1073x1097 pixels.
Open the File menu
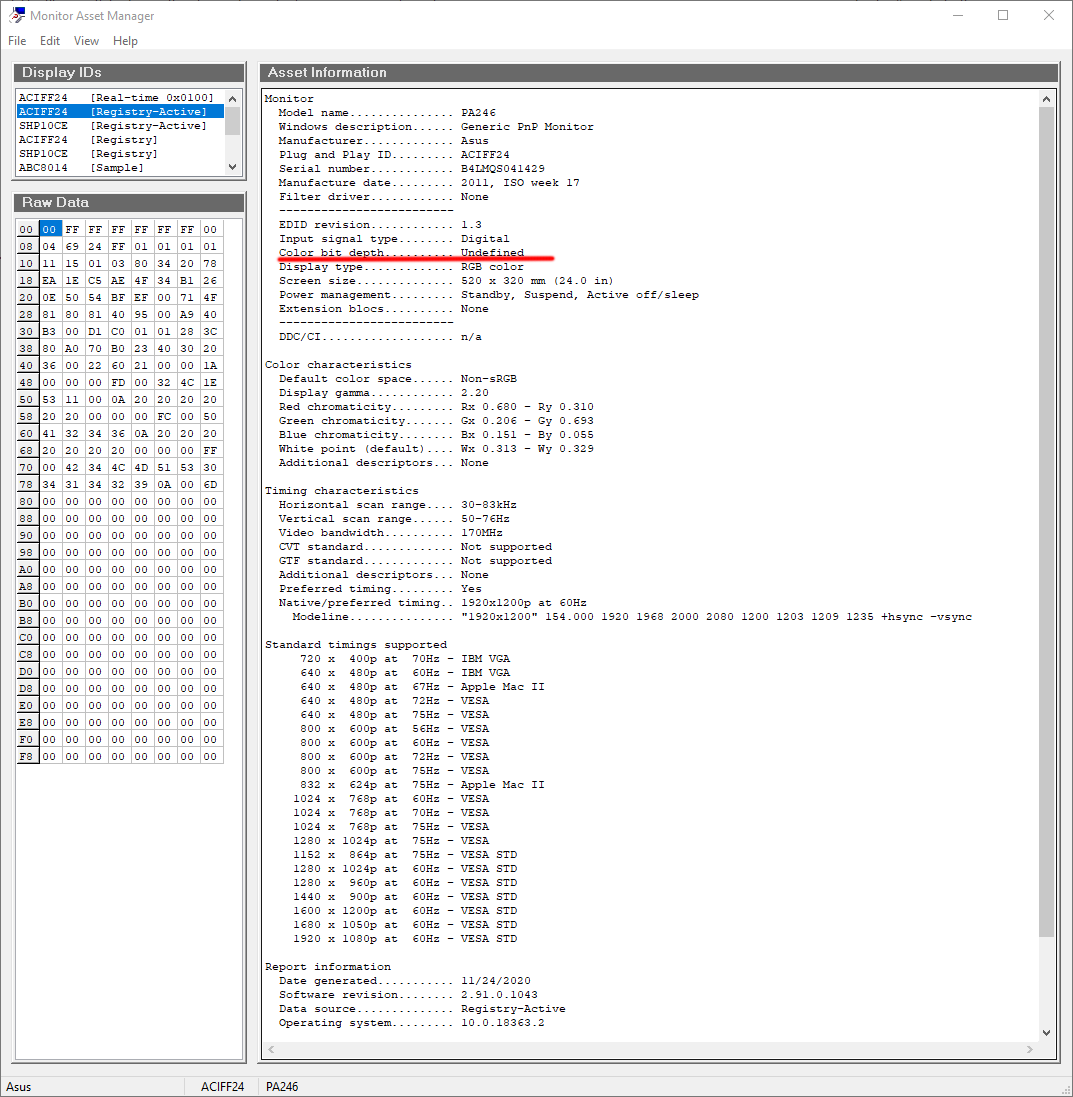(17, 41)
